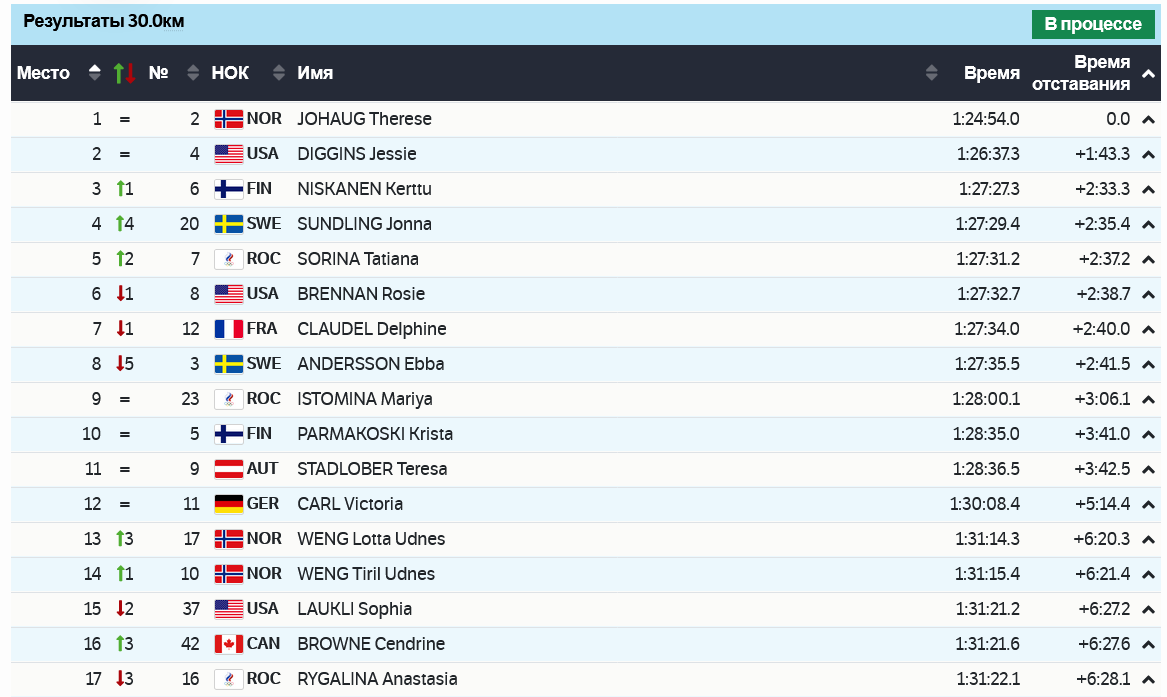
Task: Collapse all rows using header chevron
Action: tap(1148, 74)
